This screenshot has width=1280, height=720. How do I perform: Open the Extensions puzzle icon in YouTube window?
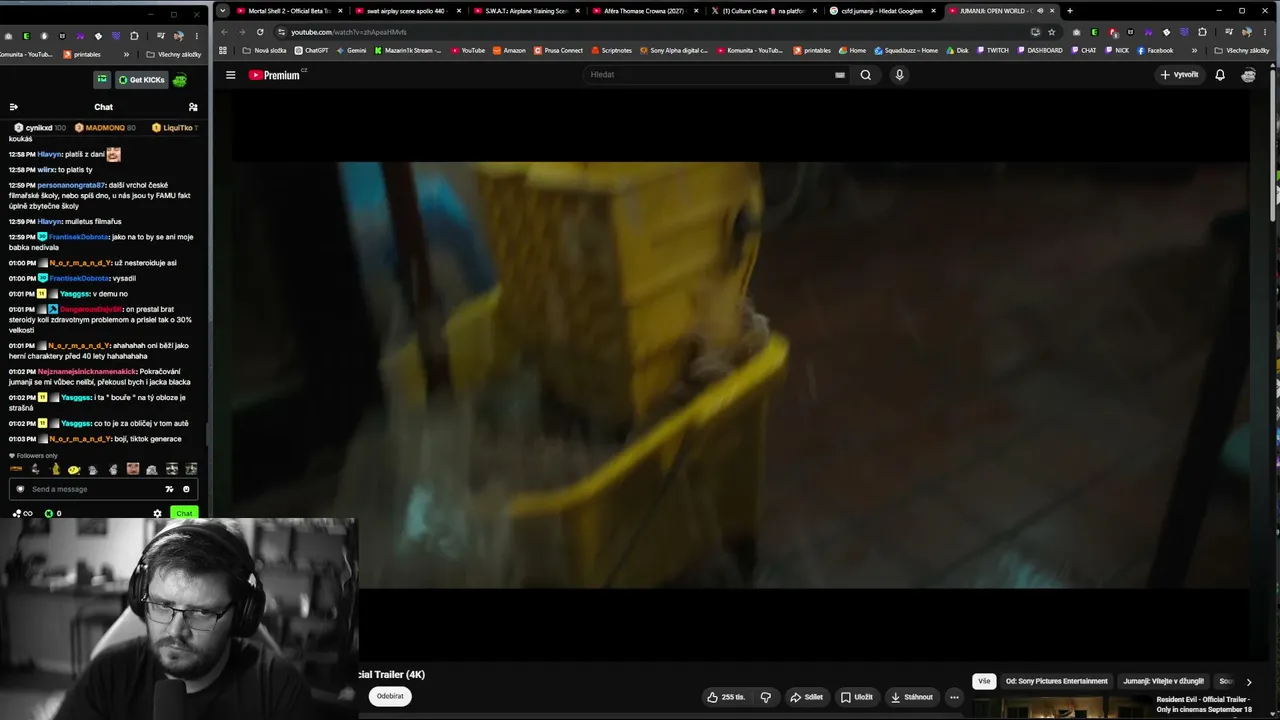[x=1202, y=32]
